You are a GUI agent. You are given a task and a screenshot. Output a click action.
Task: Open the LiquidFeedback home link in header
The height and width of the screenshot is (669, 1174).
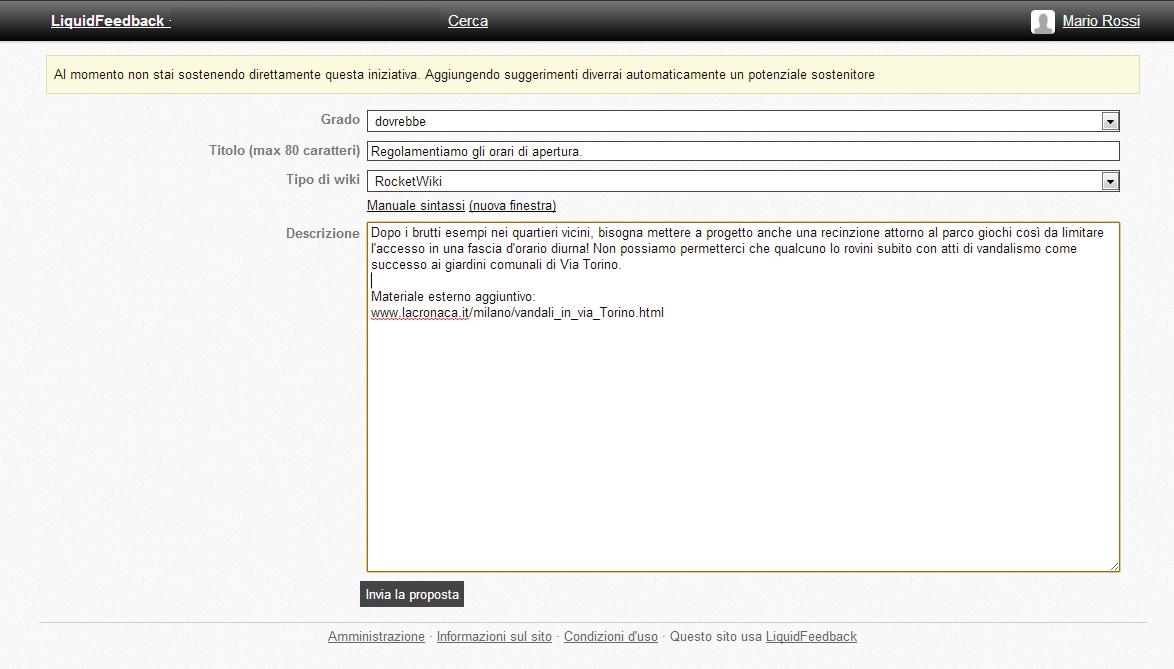tap(108, 21)
